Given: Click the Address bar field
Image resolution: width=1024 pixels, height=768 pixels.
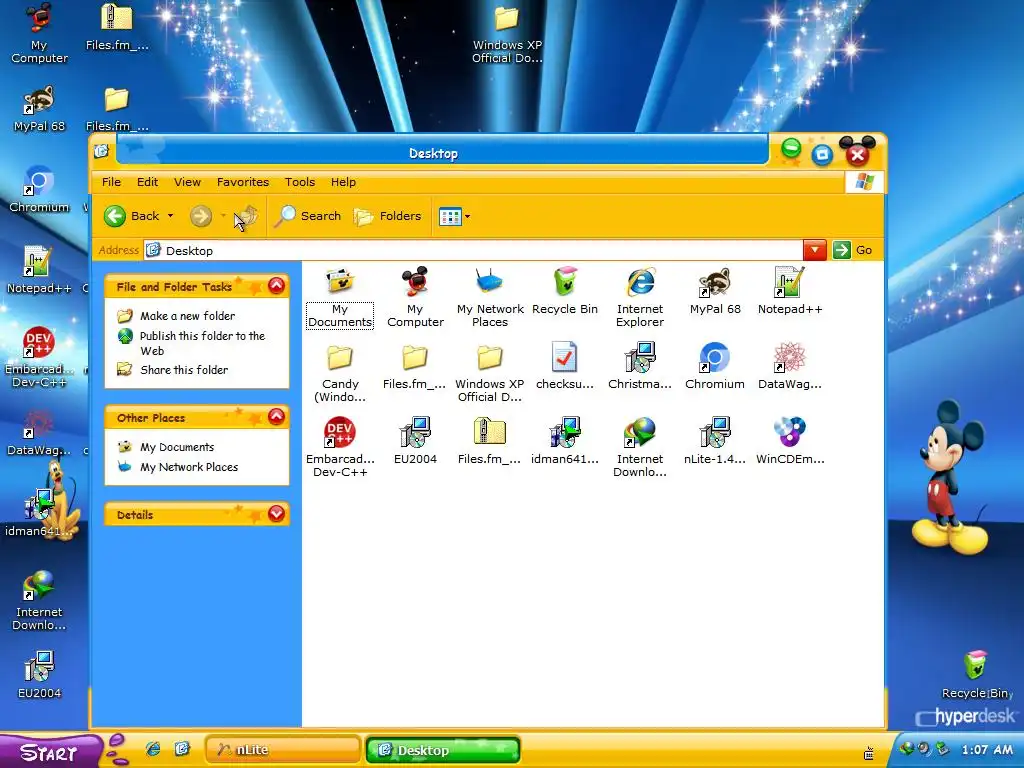Looking at the screenshot, I should (473, 250).
